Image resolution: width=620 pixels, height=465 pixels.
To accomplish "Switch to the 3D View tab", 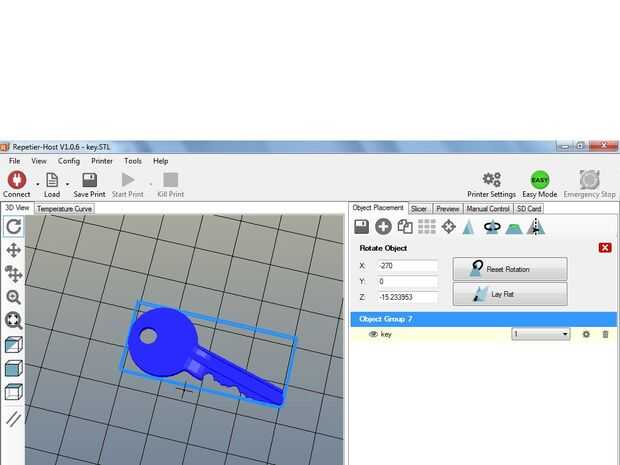I will tap(17, 208).
